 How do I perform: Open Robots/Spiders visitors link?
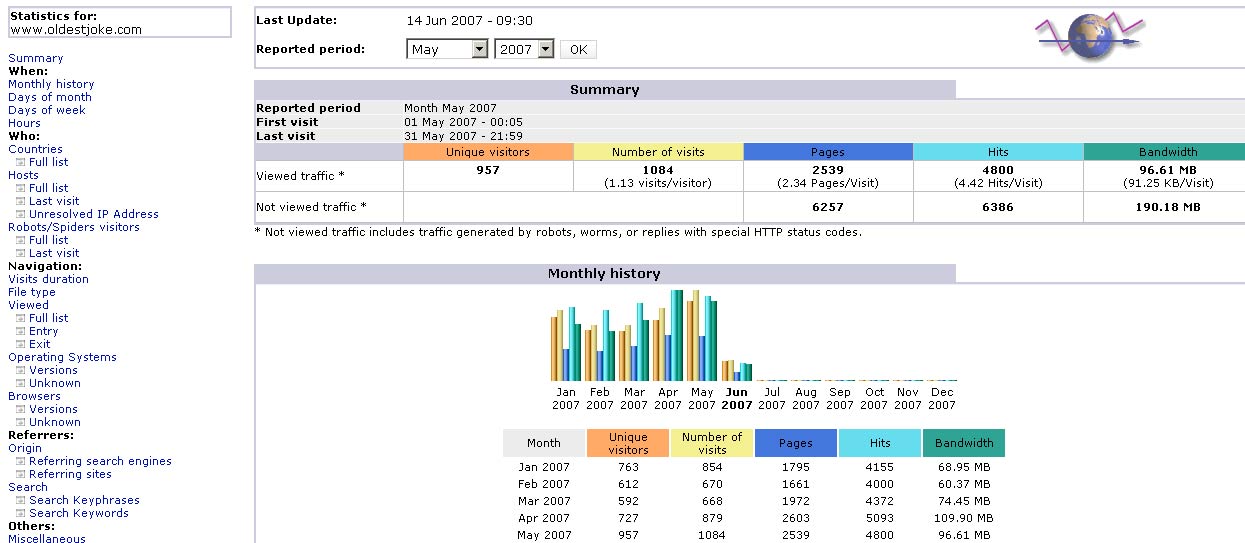click(74, 227)
